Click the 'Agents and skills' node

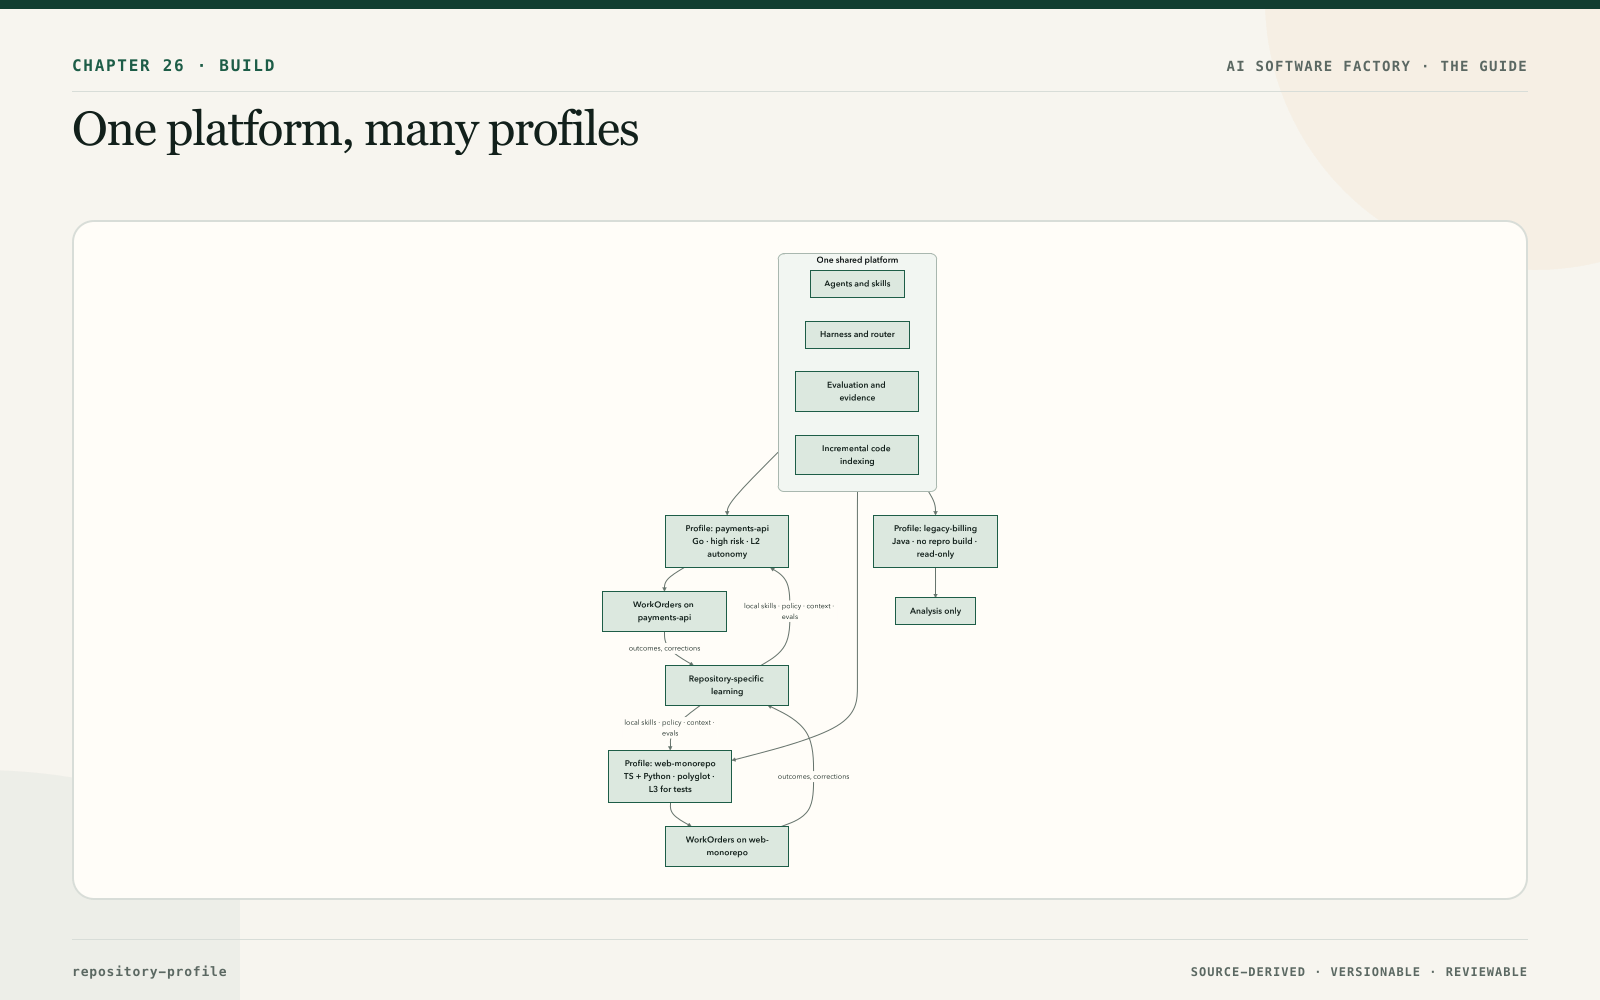point(857,284)
